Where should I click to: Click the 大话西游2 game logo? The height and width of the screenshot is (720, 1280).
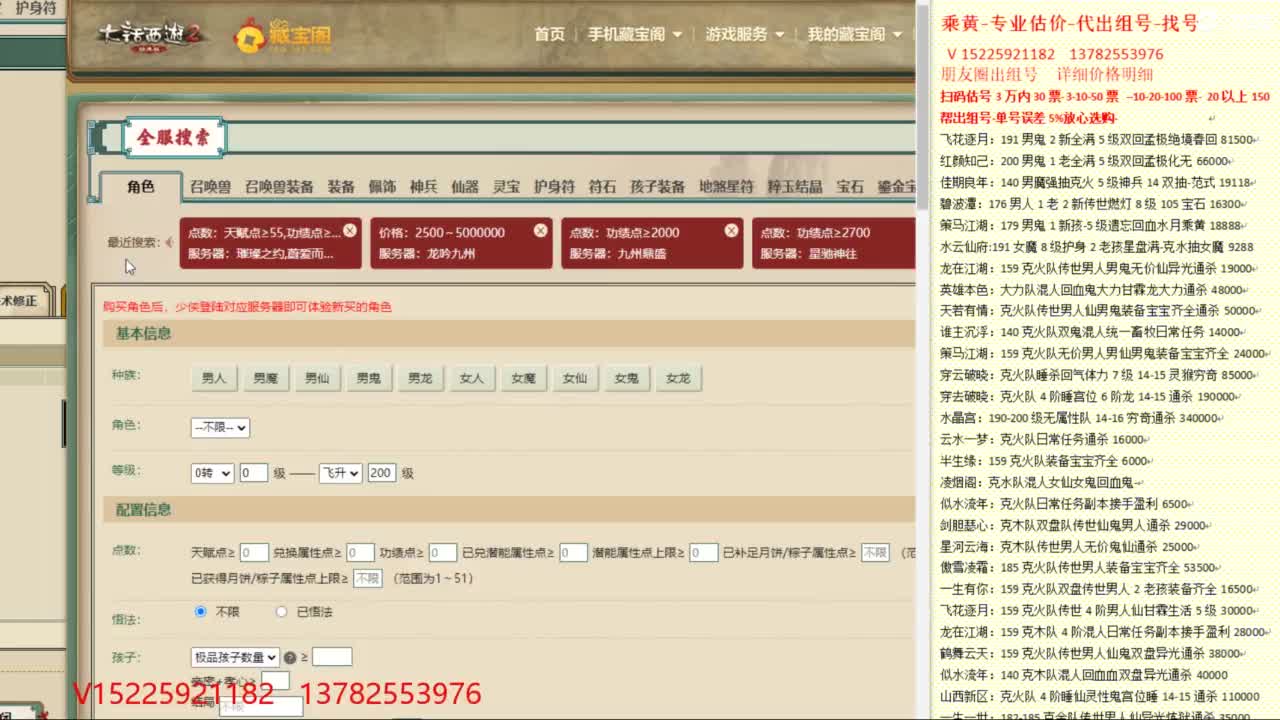(151, 35)
